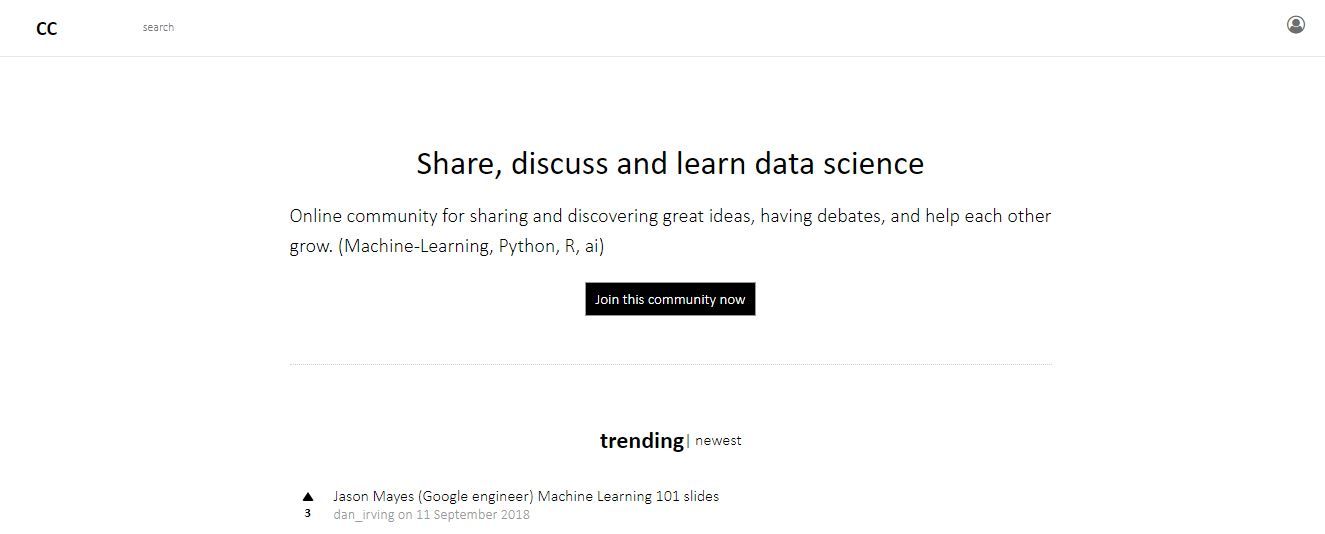
Task: Open the Jason Mayes Machine Learning 101 slides post
Action: [x=525, y=496]
